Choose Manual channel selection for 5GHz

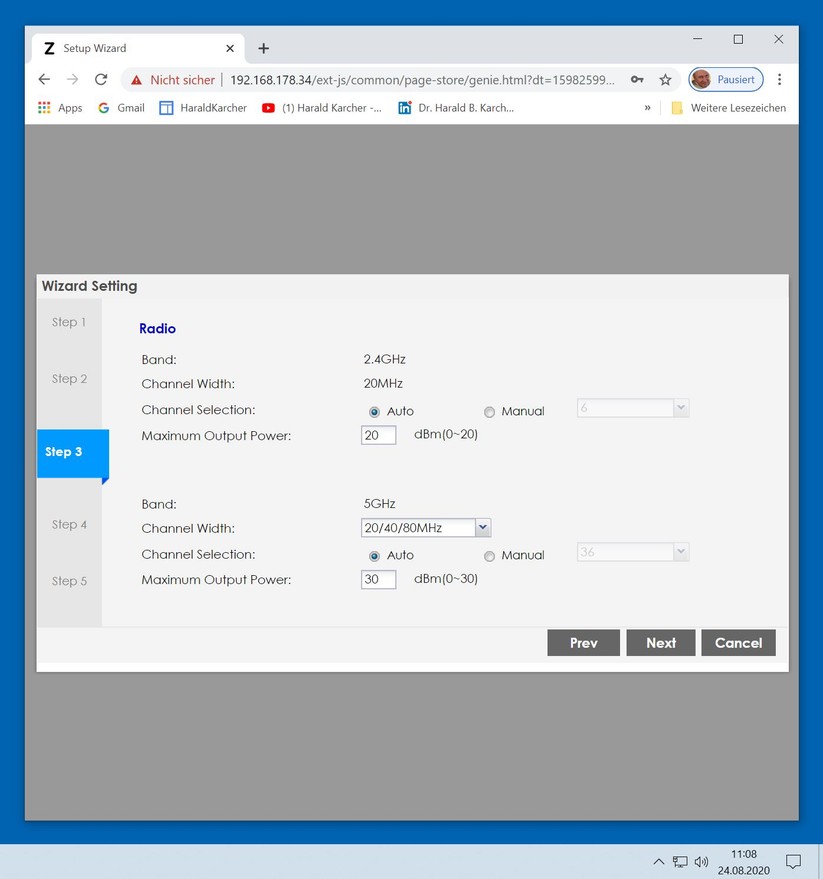[489, 556]
